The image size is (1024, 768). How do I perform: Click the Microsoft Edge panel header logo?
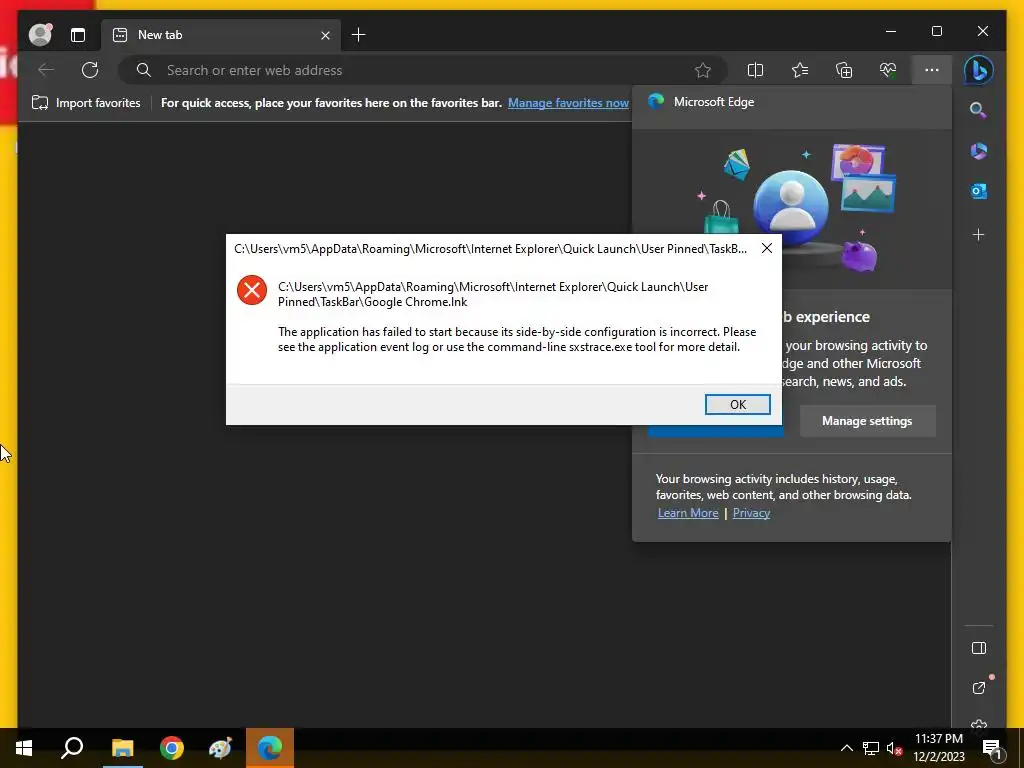tap(656, 101)
